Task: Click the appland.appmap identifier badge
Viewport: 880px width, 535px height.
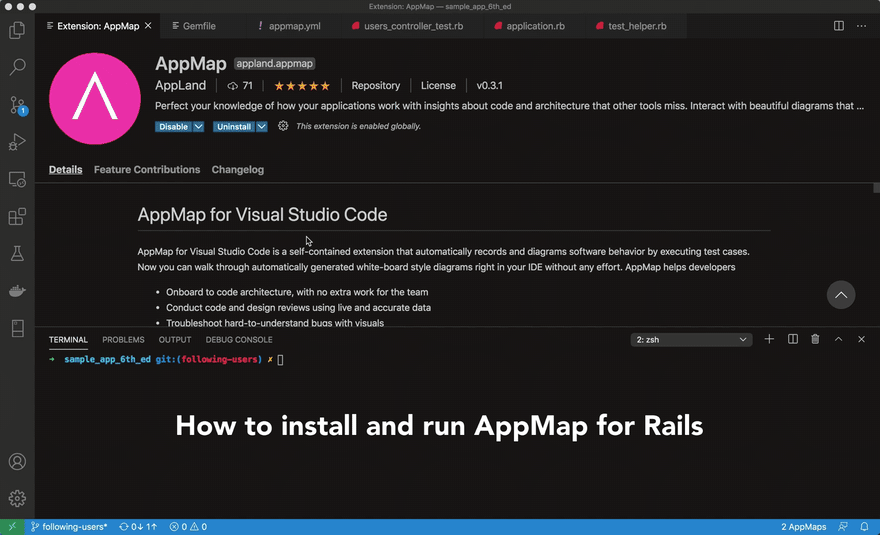Action: (274, 63)
